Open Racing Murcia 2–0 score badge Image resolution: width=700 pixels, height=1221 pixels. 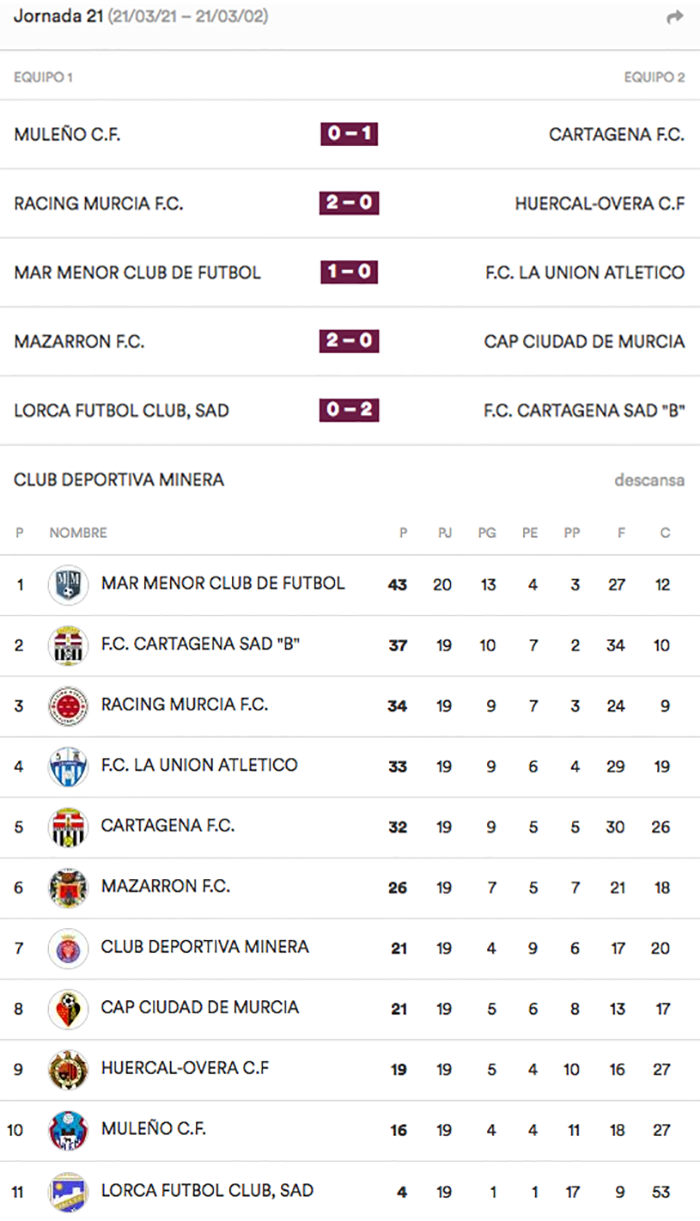pos(349,204)
